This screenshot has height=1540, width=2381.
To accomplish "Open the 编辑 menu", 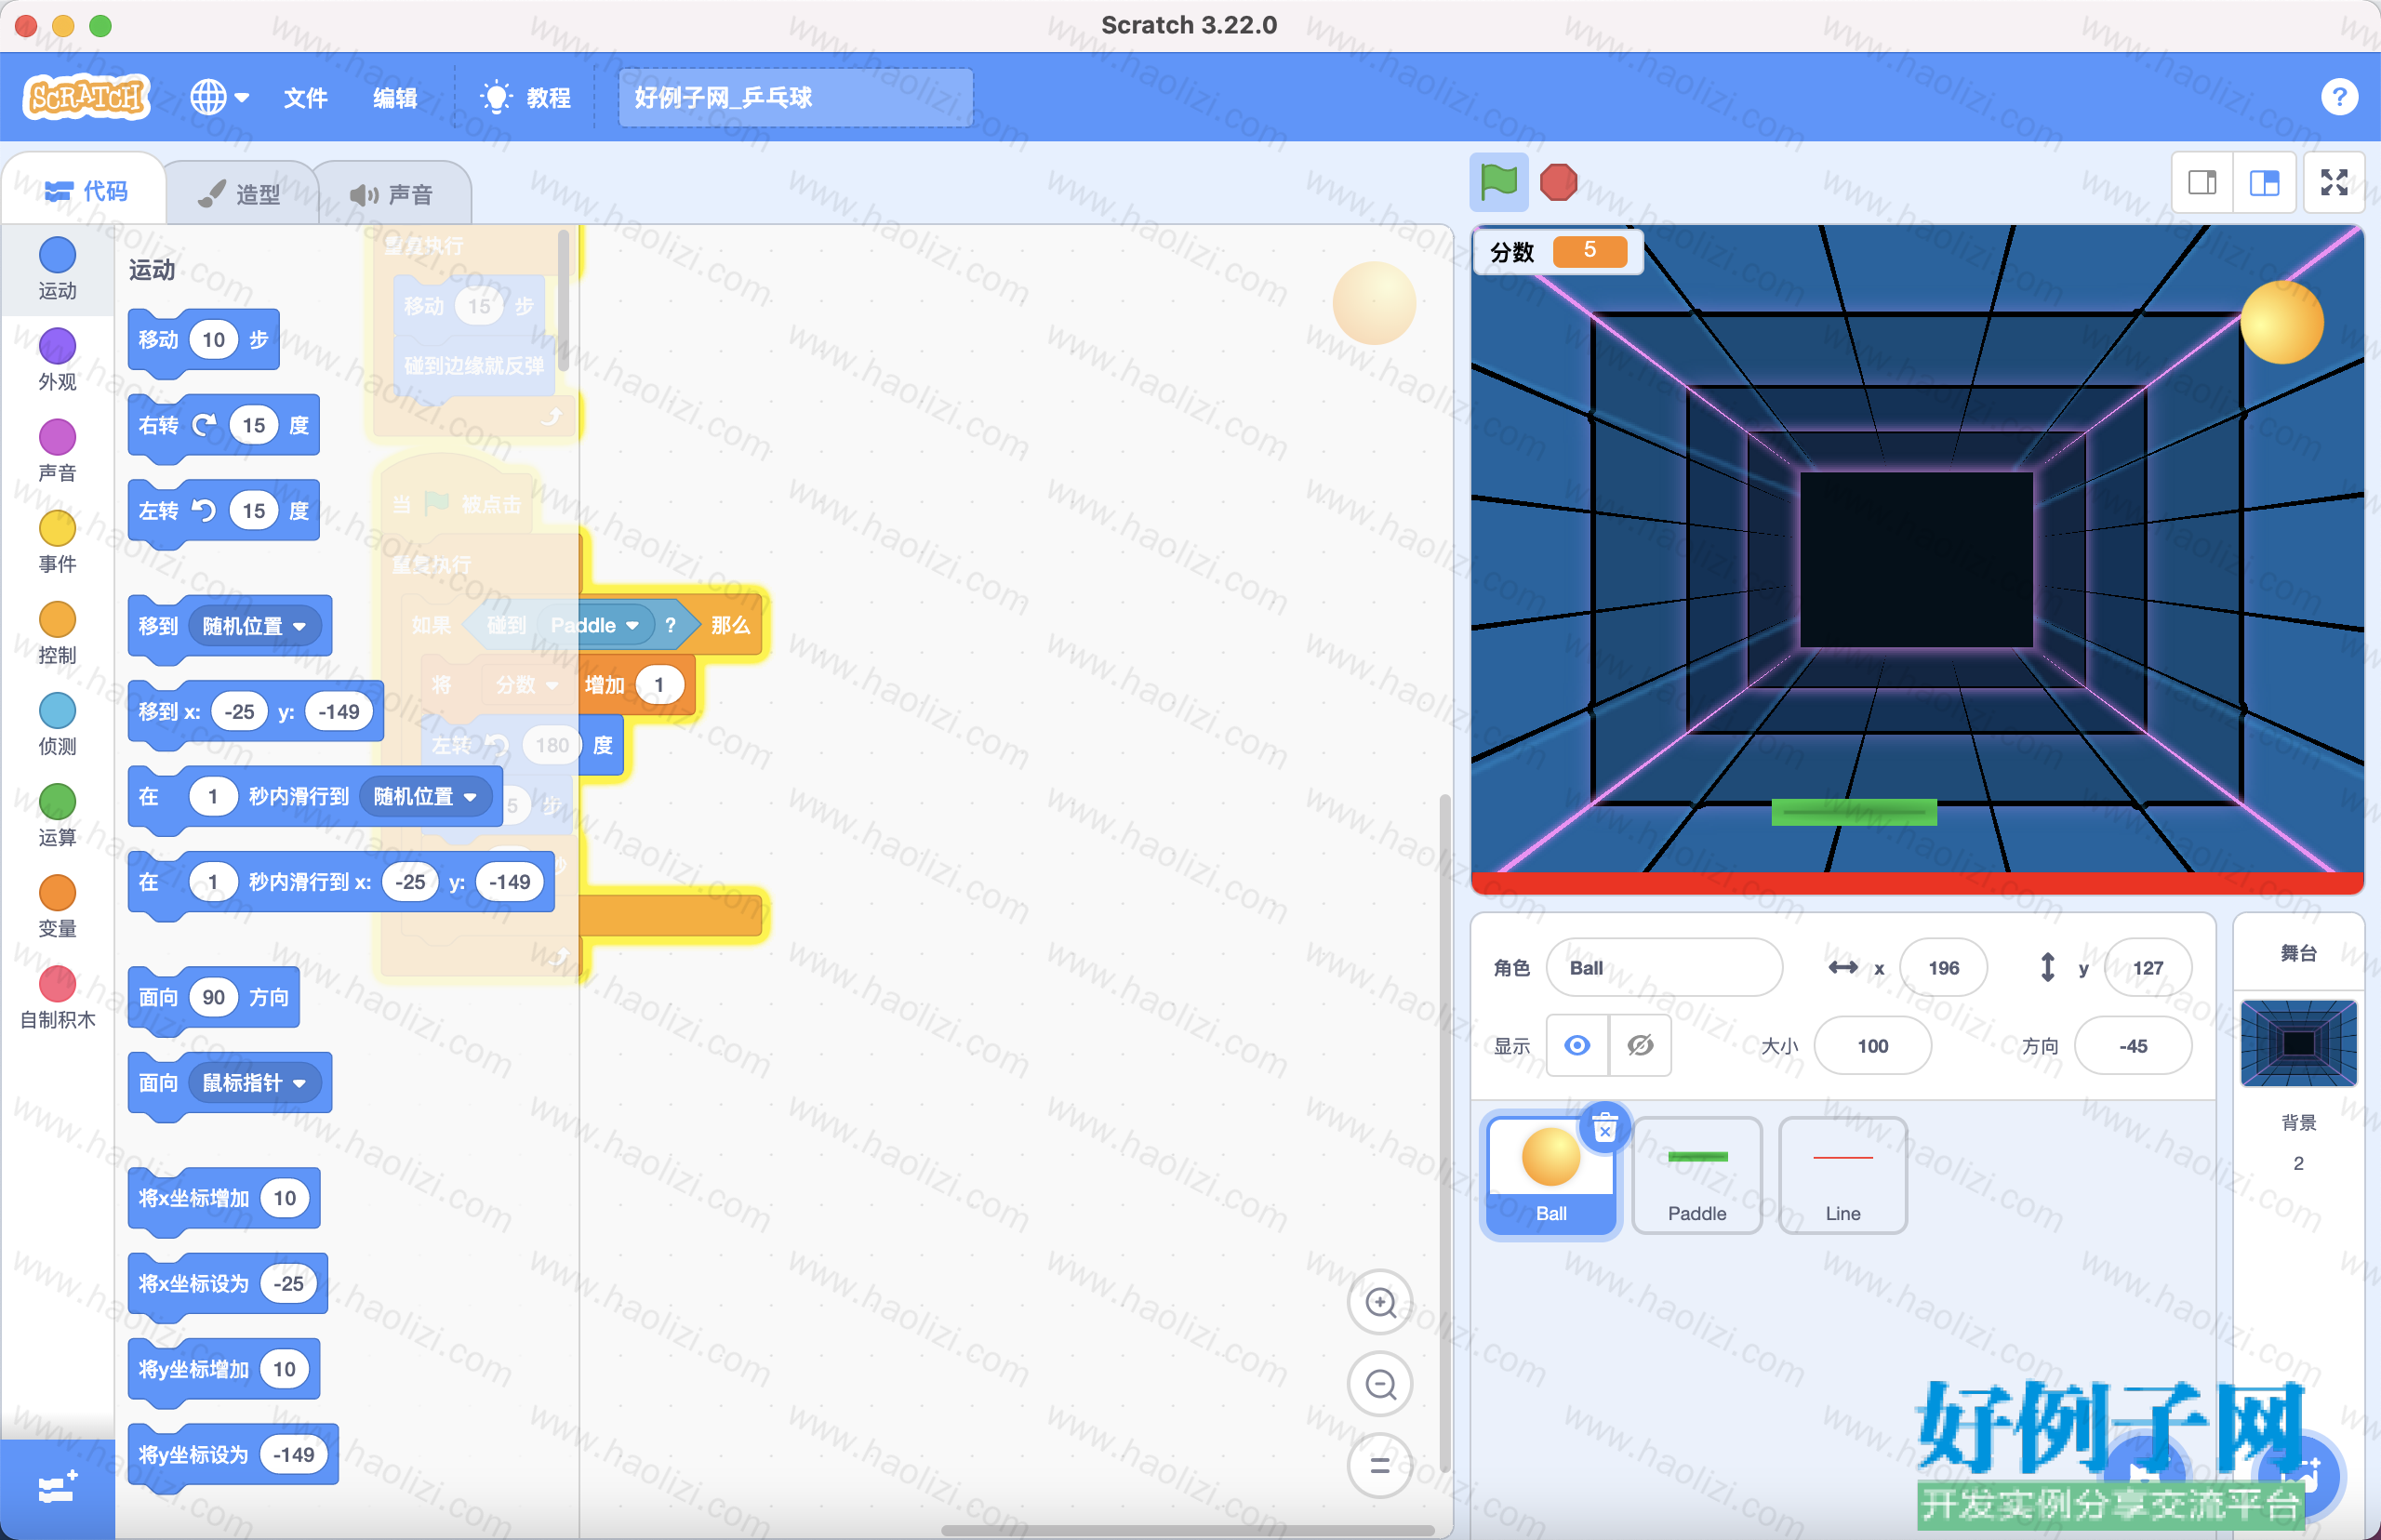I will [395, 97].
